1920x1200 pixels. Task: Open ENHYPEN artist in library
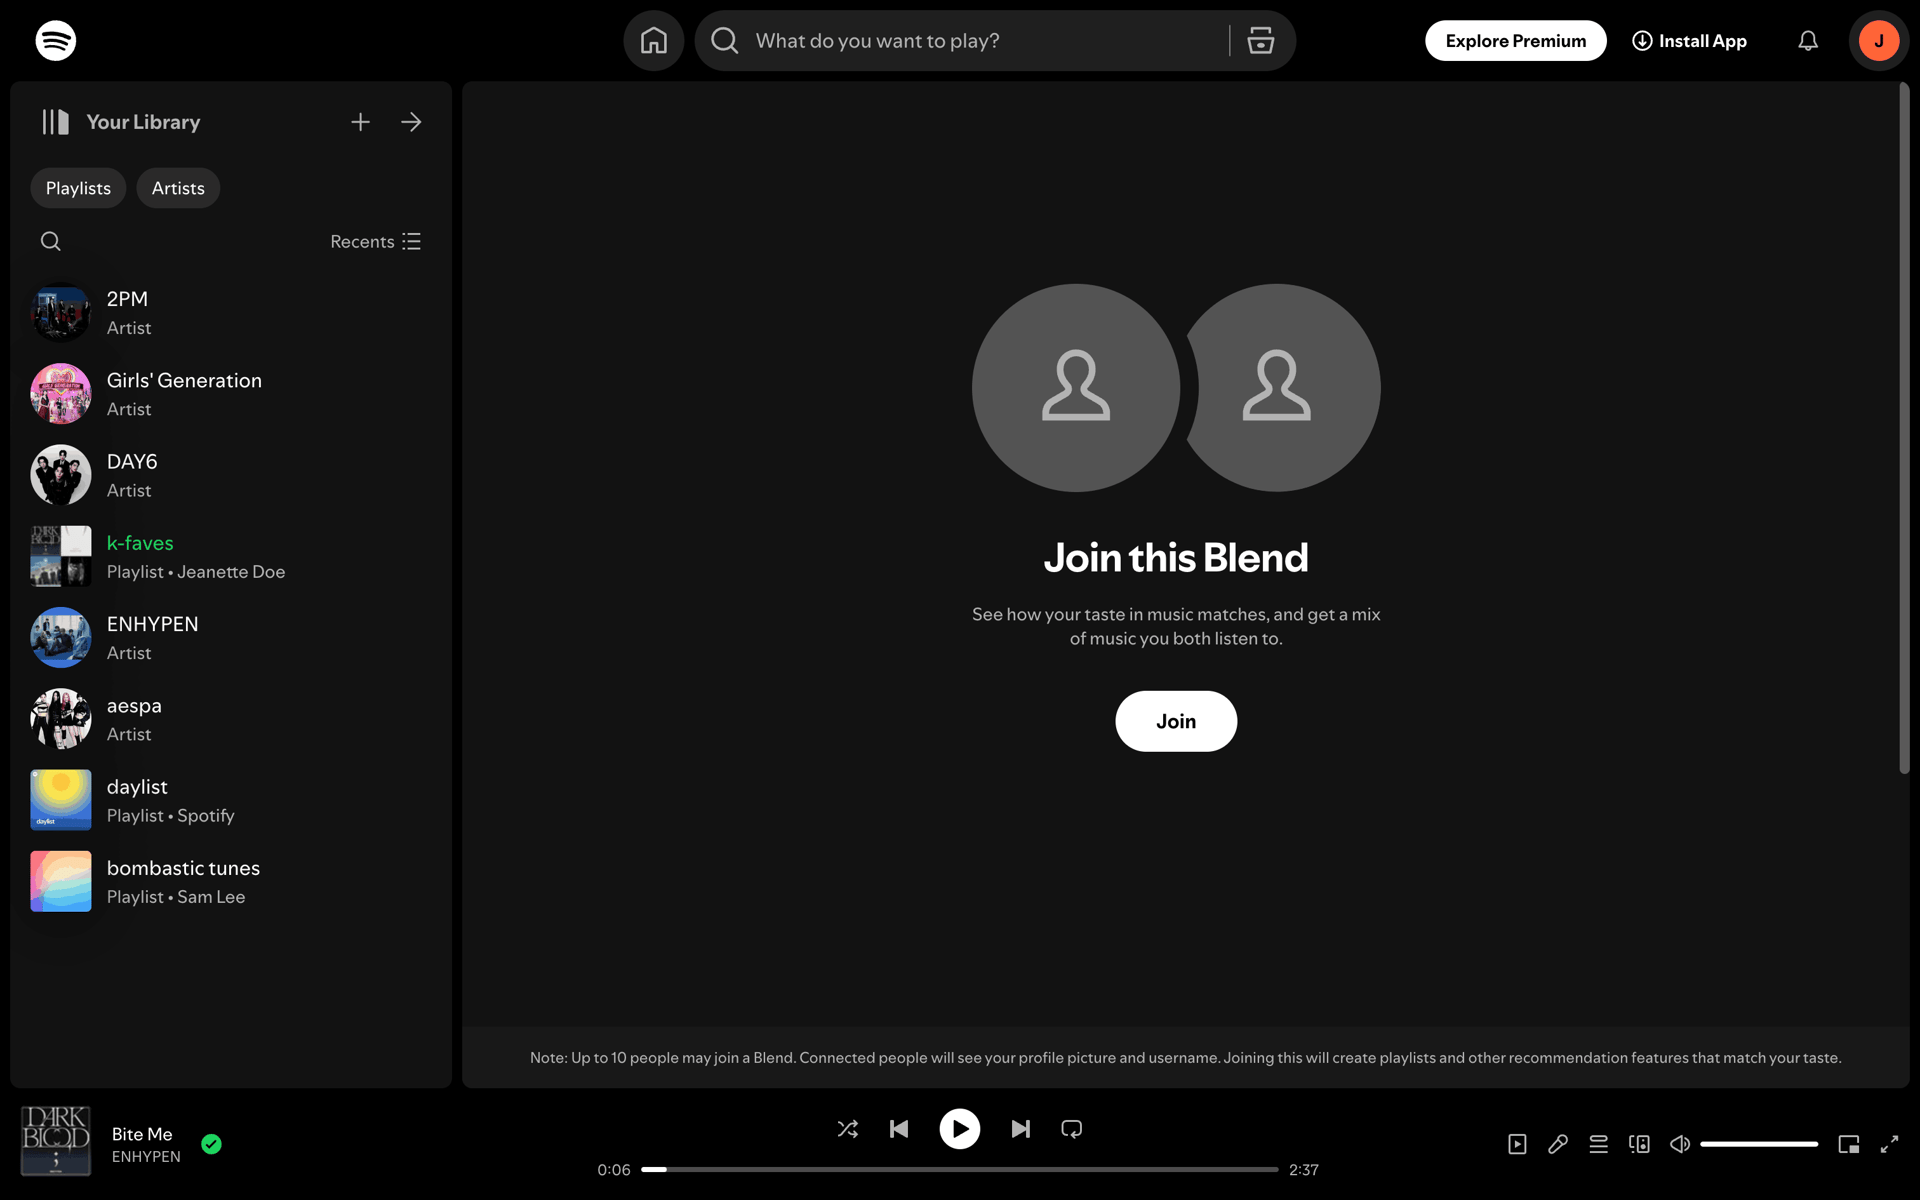(x=230, y=638)
